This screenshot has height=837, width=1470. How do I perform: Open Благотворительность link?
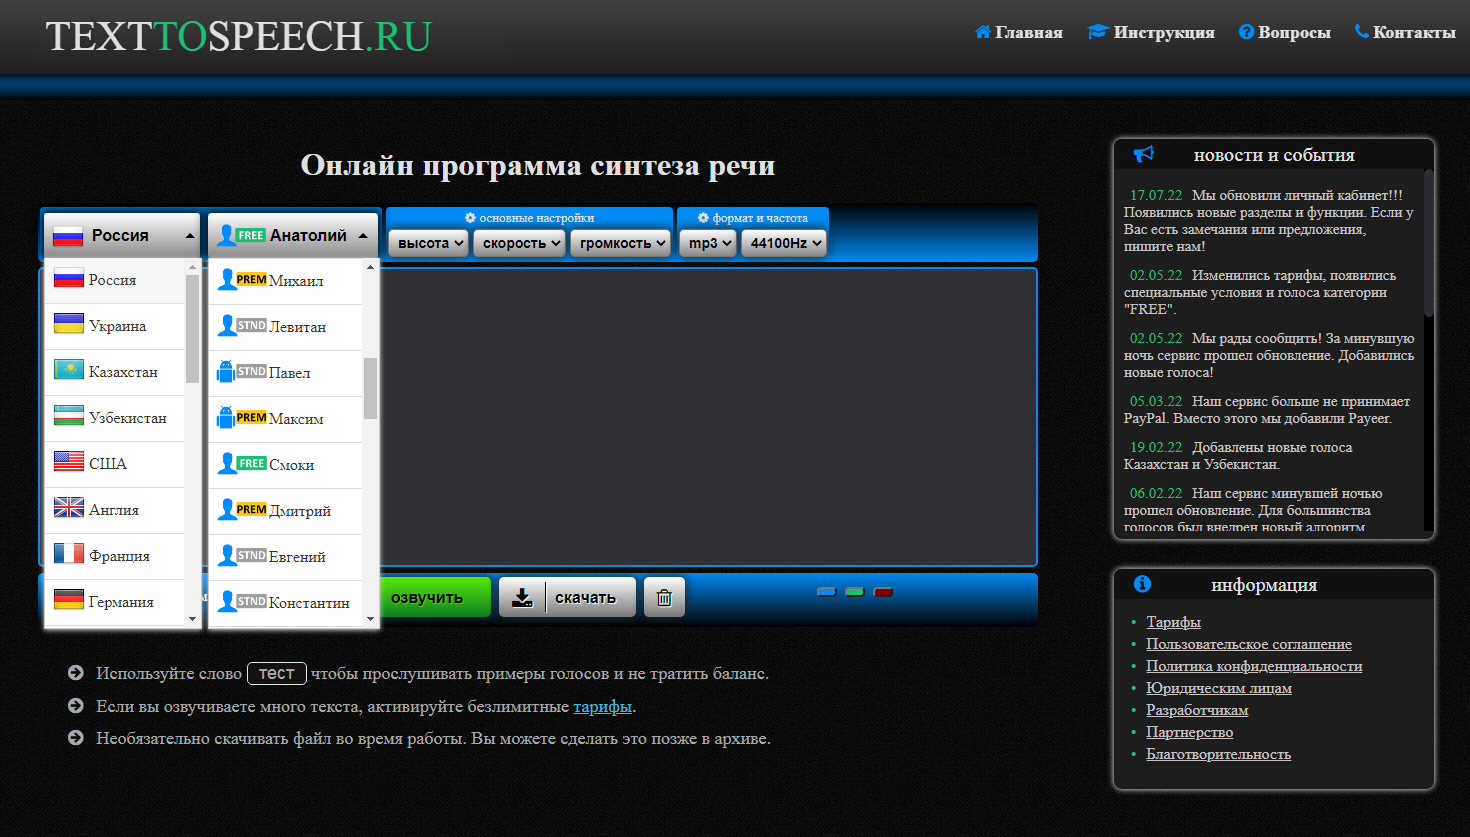(x=1218, y=754)
